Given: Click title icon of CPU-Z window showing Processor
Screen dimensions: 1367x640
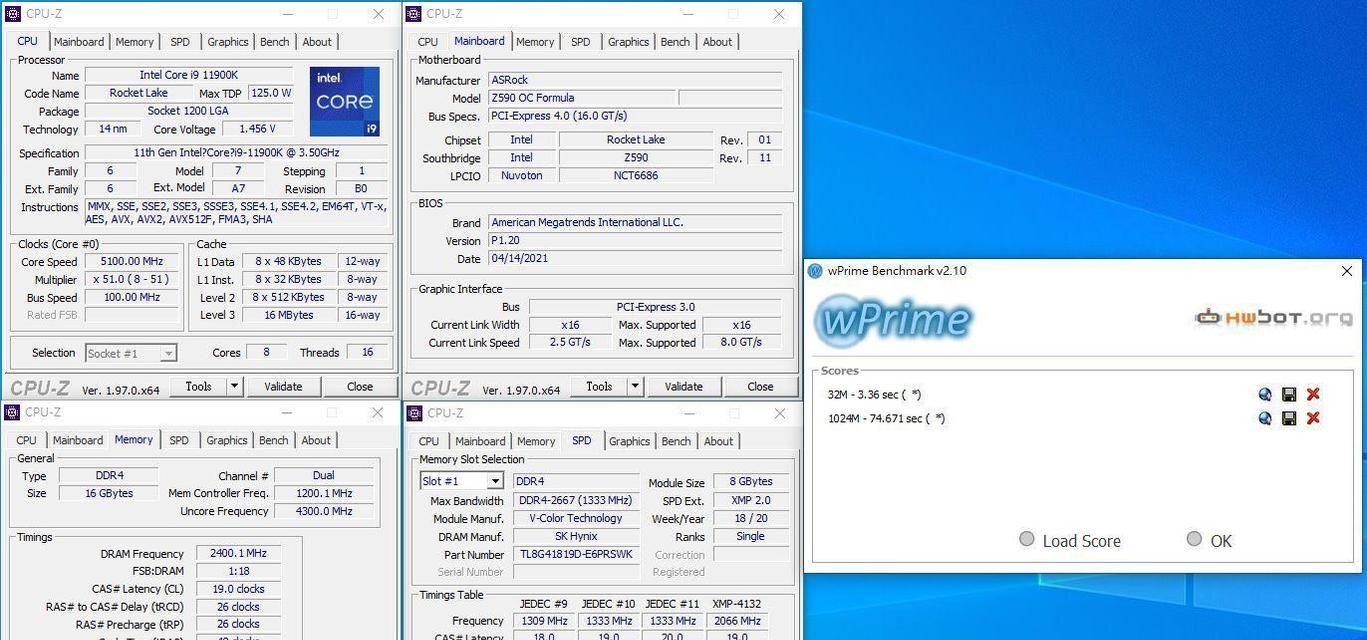Looking at the screenshot, I should click(x=13, y=14).
